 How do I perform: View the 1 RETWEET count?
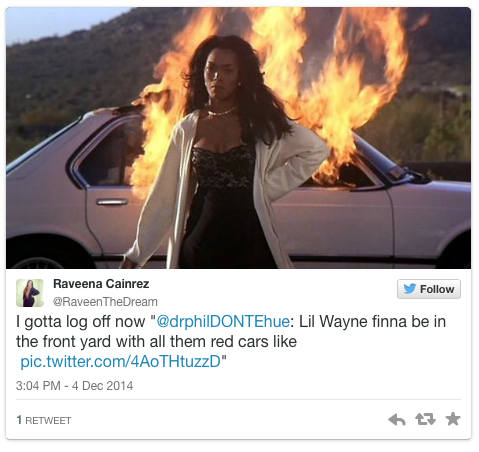click(x=44, y=420)
